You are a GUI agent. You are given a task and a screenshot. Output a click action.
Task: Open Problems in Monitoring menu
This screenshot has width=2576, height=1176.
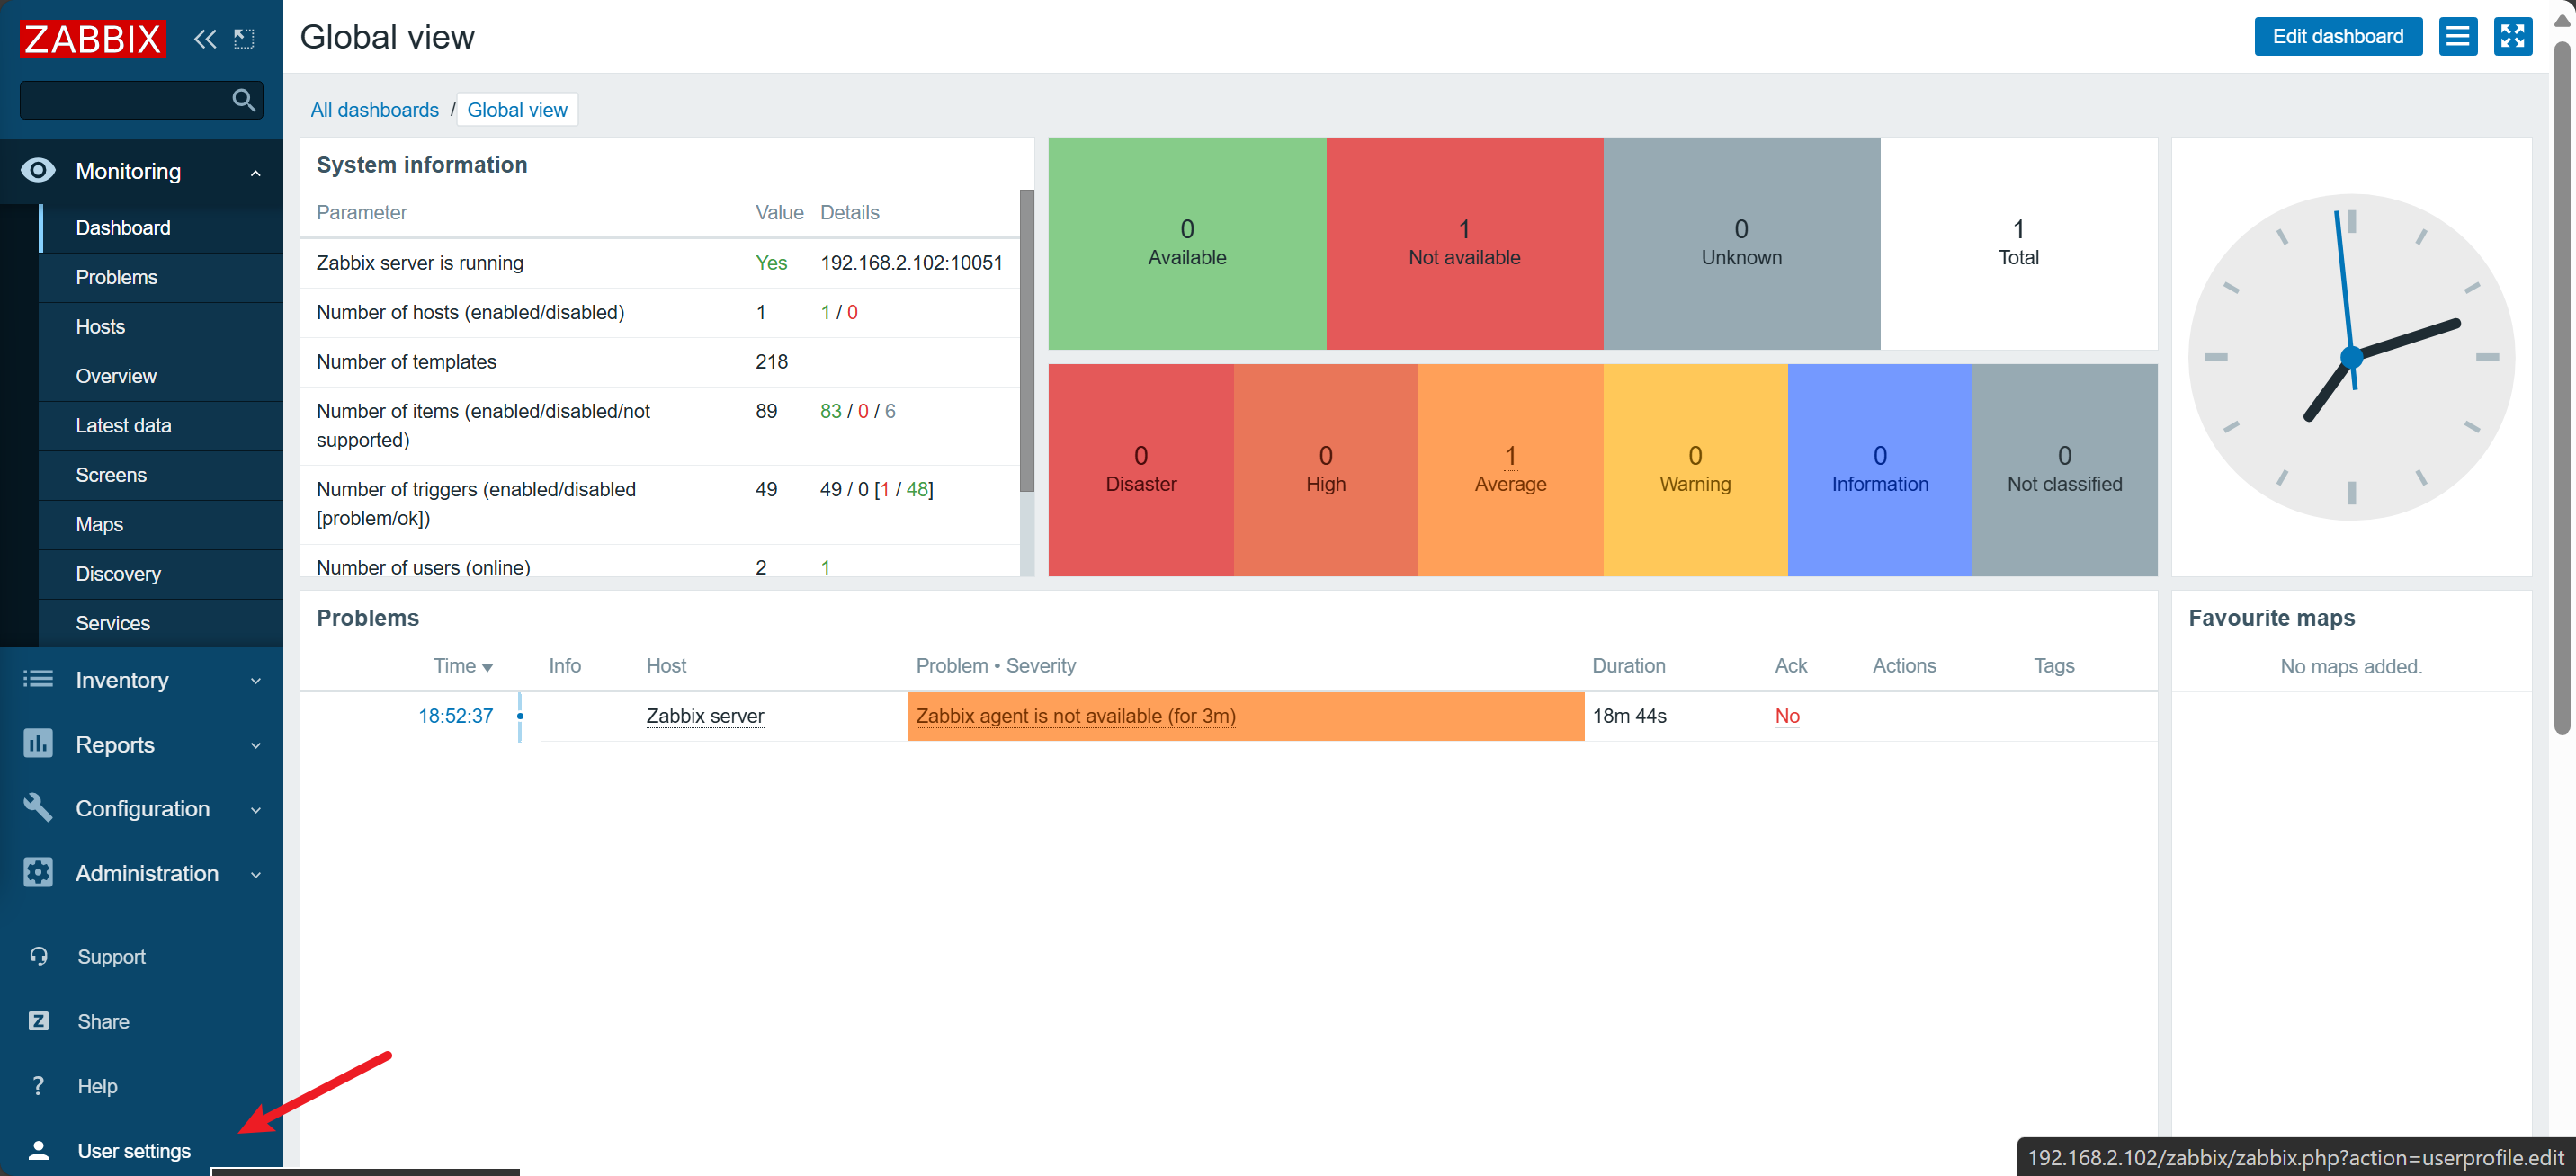161,277
